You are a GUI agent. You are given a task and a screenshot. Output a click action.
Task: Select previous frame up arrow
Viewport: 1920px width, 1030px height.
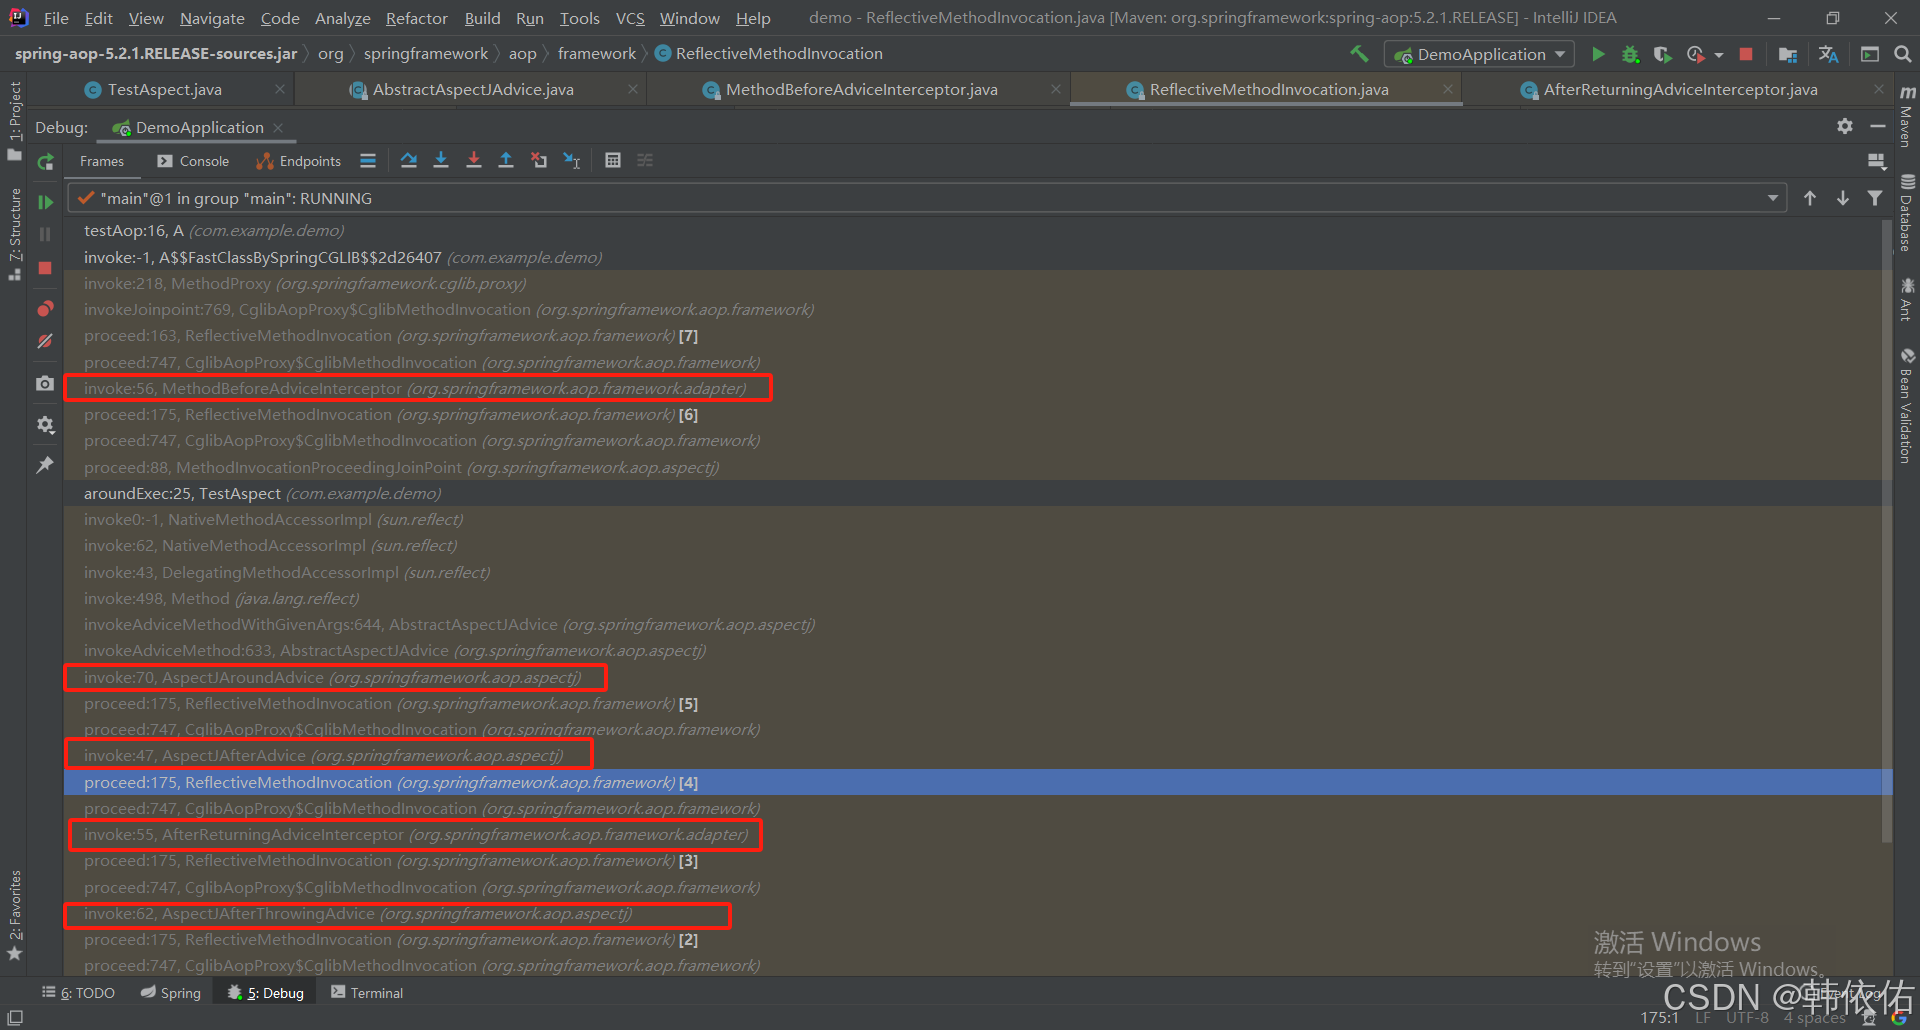[1810, 198]
